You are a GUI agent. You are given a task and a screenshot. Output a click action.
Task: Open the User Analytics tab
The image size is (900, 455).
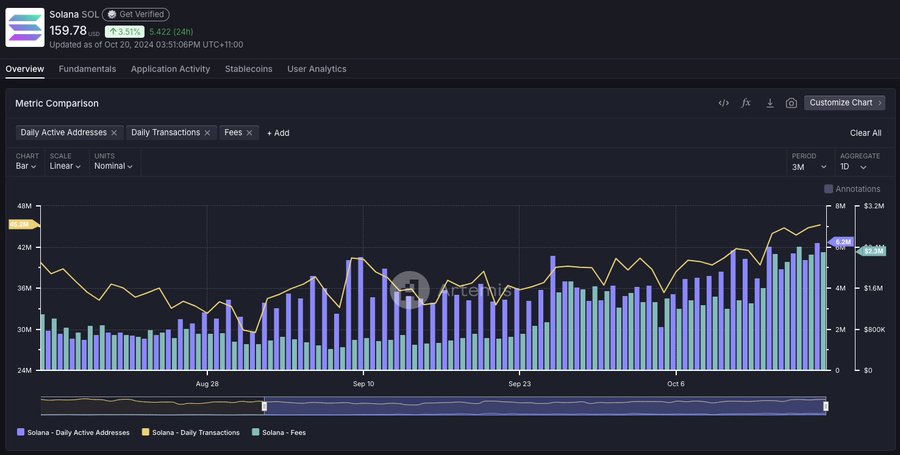click(317, 69)
